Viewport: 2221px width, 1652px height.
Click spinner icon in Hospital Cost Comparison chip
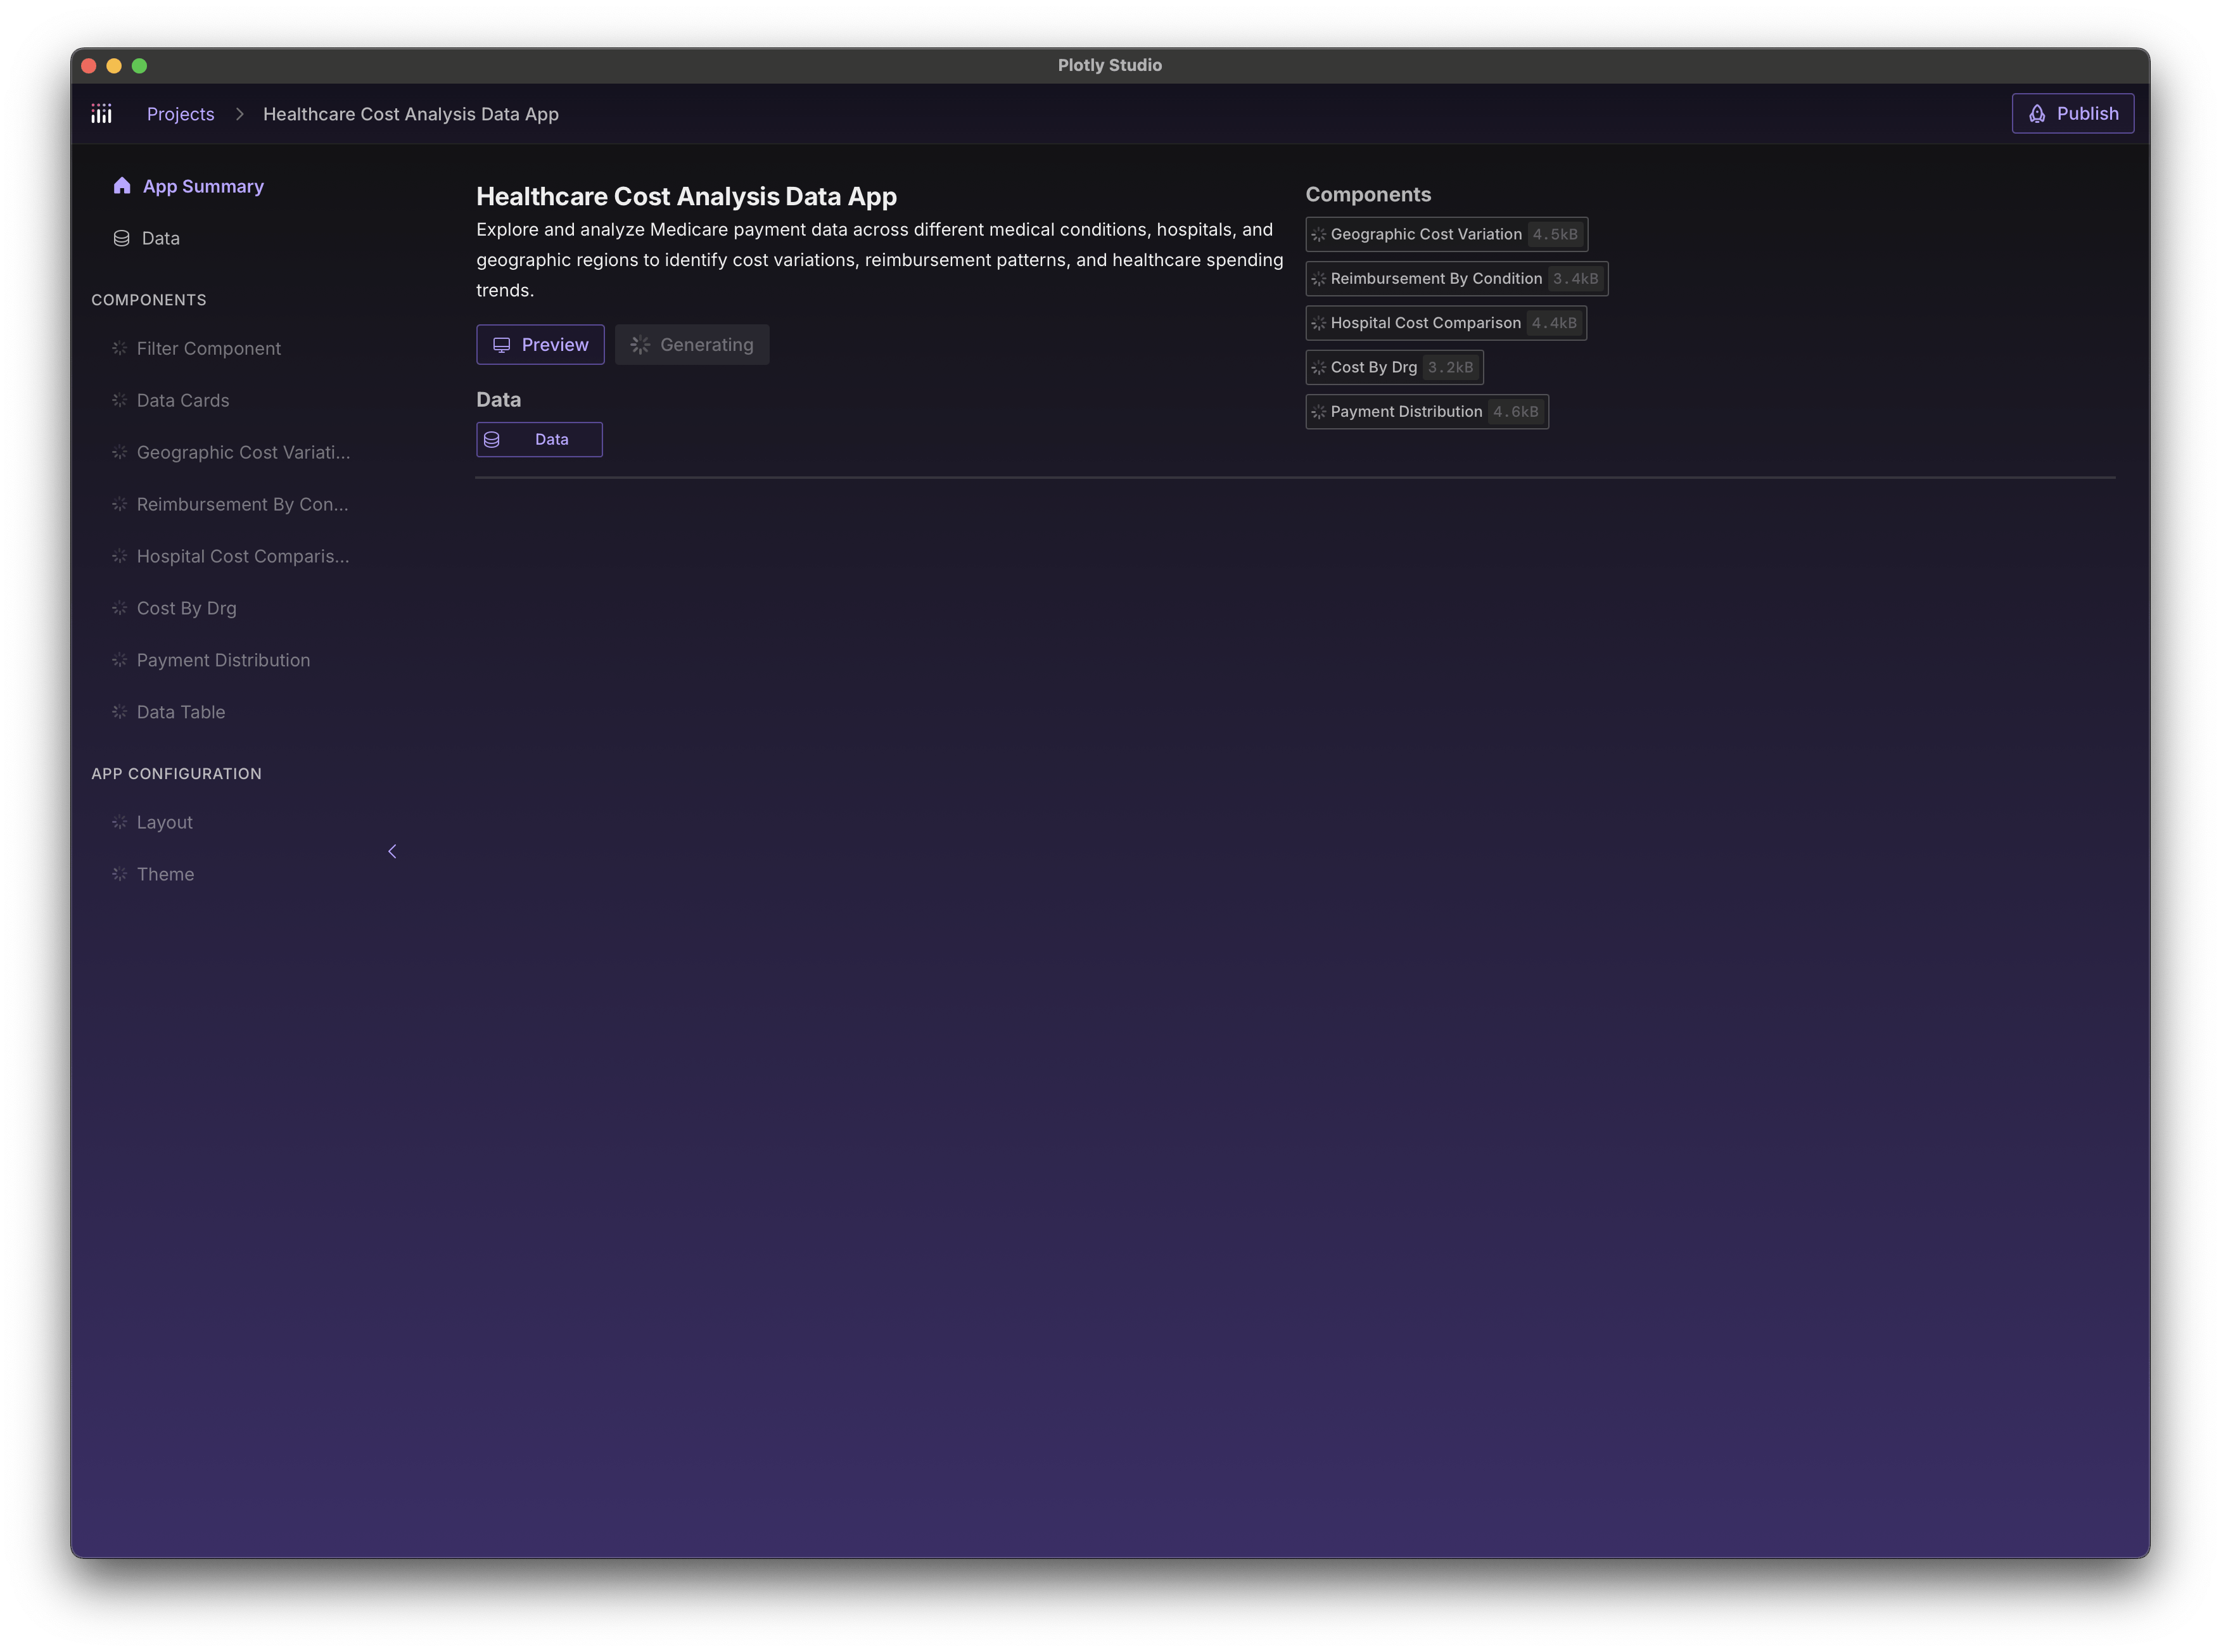click(1318, 323)
